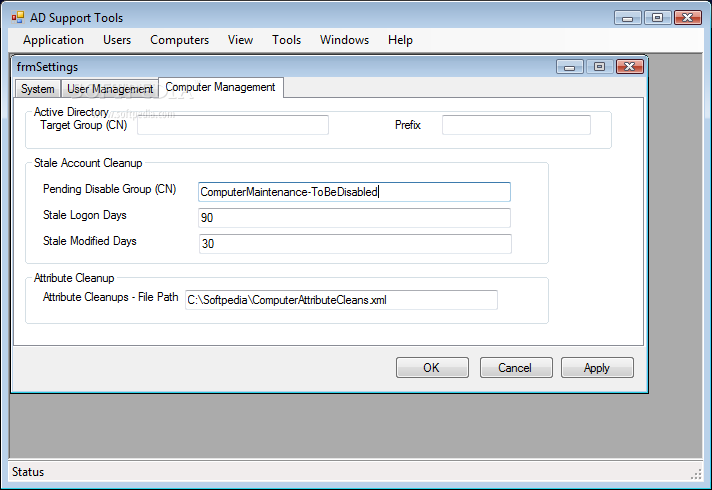Image resolution: width=712 pixels, height=490 pixels.
Task: Open the View menu
Action: [240, 40]
